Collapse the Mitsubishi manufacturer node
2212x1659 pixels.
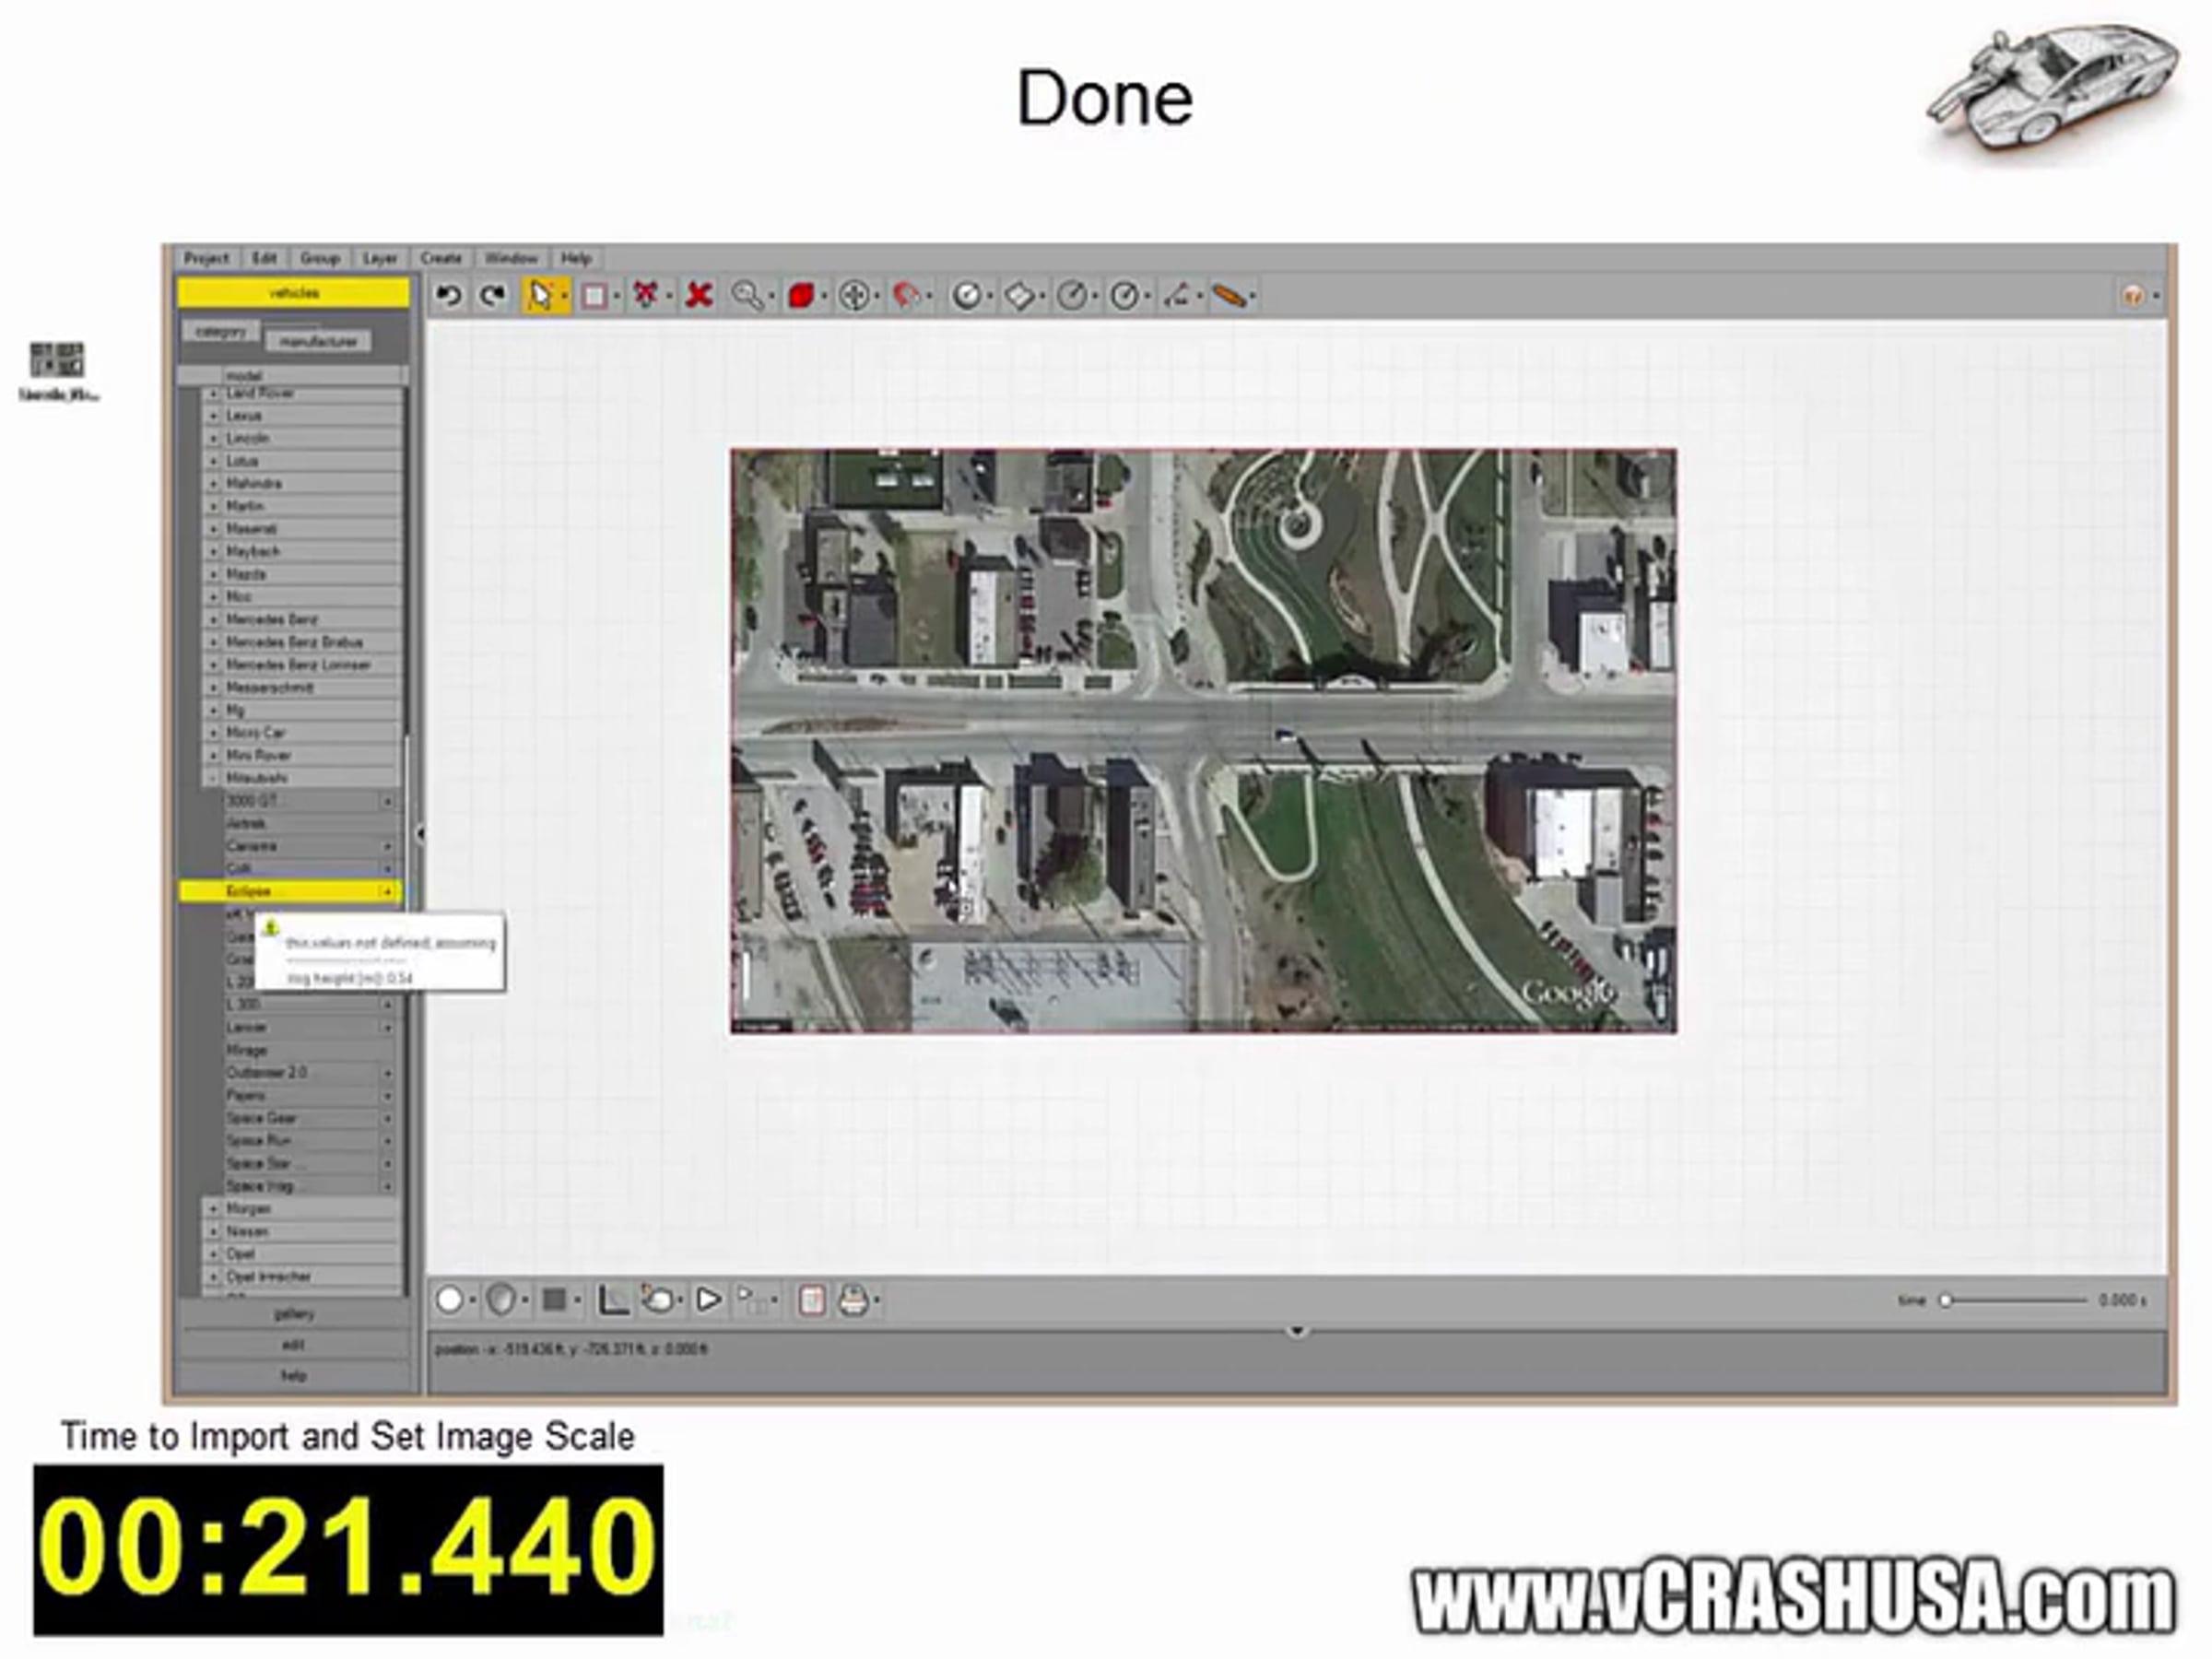click(x=213, y=778)
